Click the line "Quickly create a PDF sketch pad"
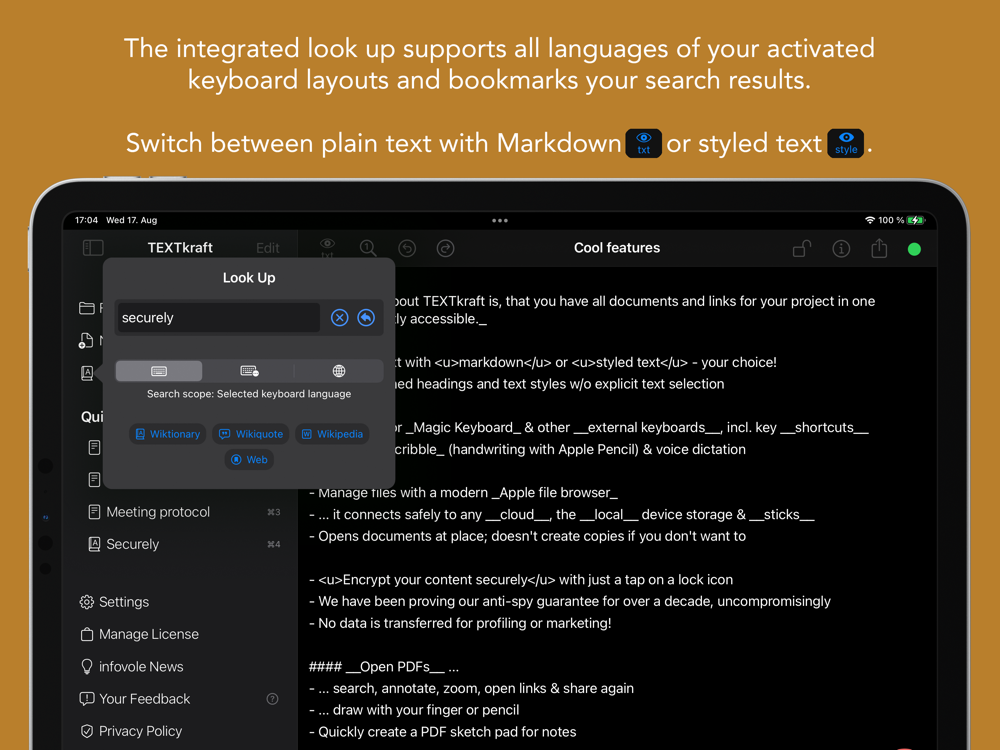Image resolution: width=1000 pixels, height=750 pixels. [x=443, y=732]
